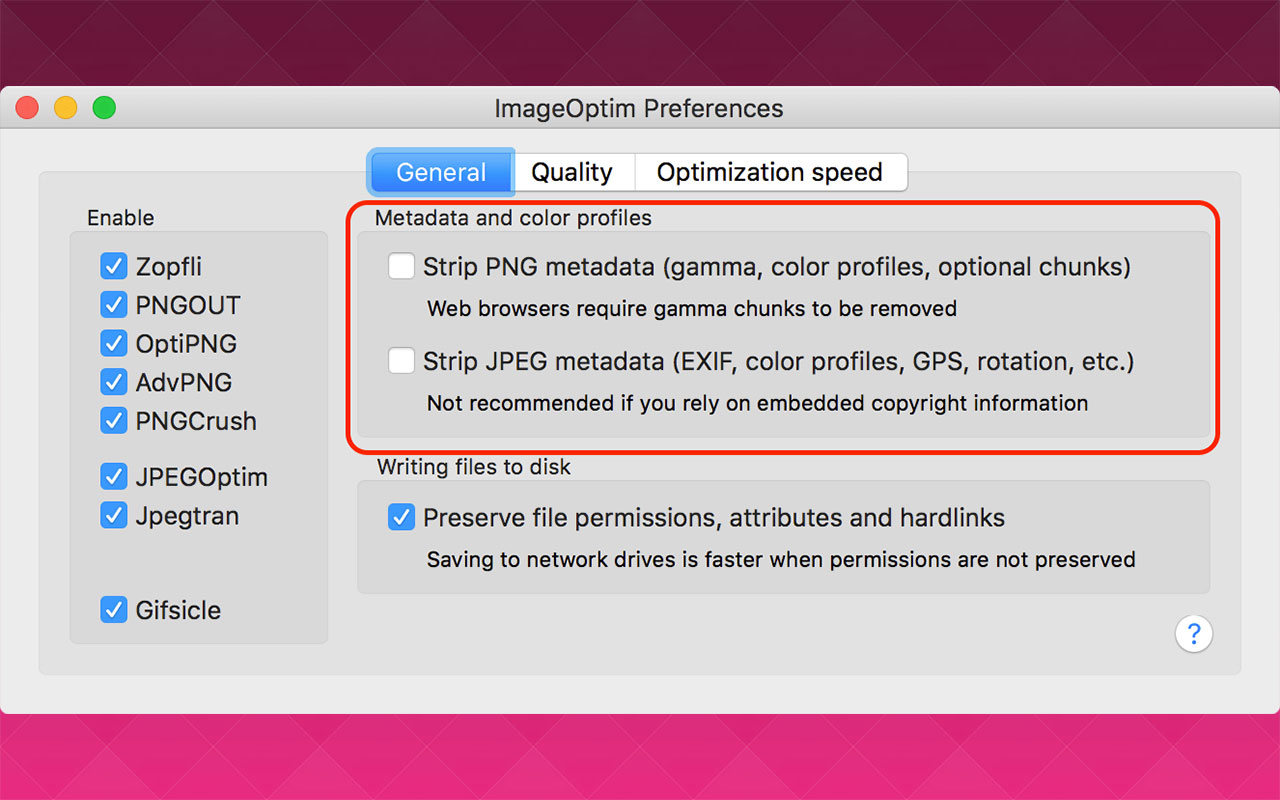Click the Metadata and color profiles heading
The width and height of the screenshot is (1280, 800).
coord(513,218)
